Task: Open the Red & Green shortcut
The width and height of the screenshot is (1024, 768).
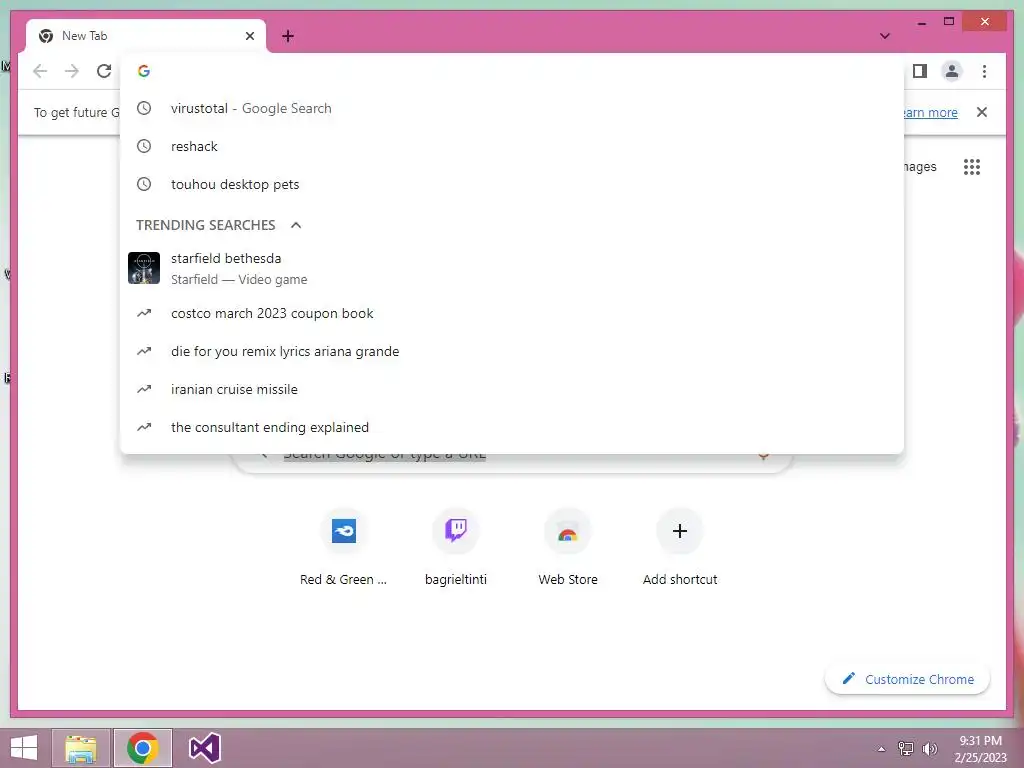Action: 344,547
